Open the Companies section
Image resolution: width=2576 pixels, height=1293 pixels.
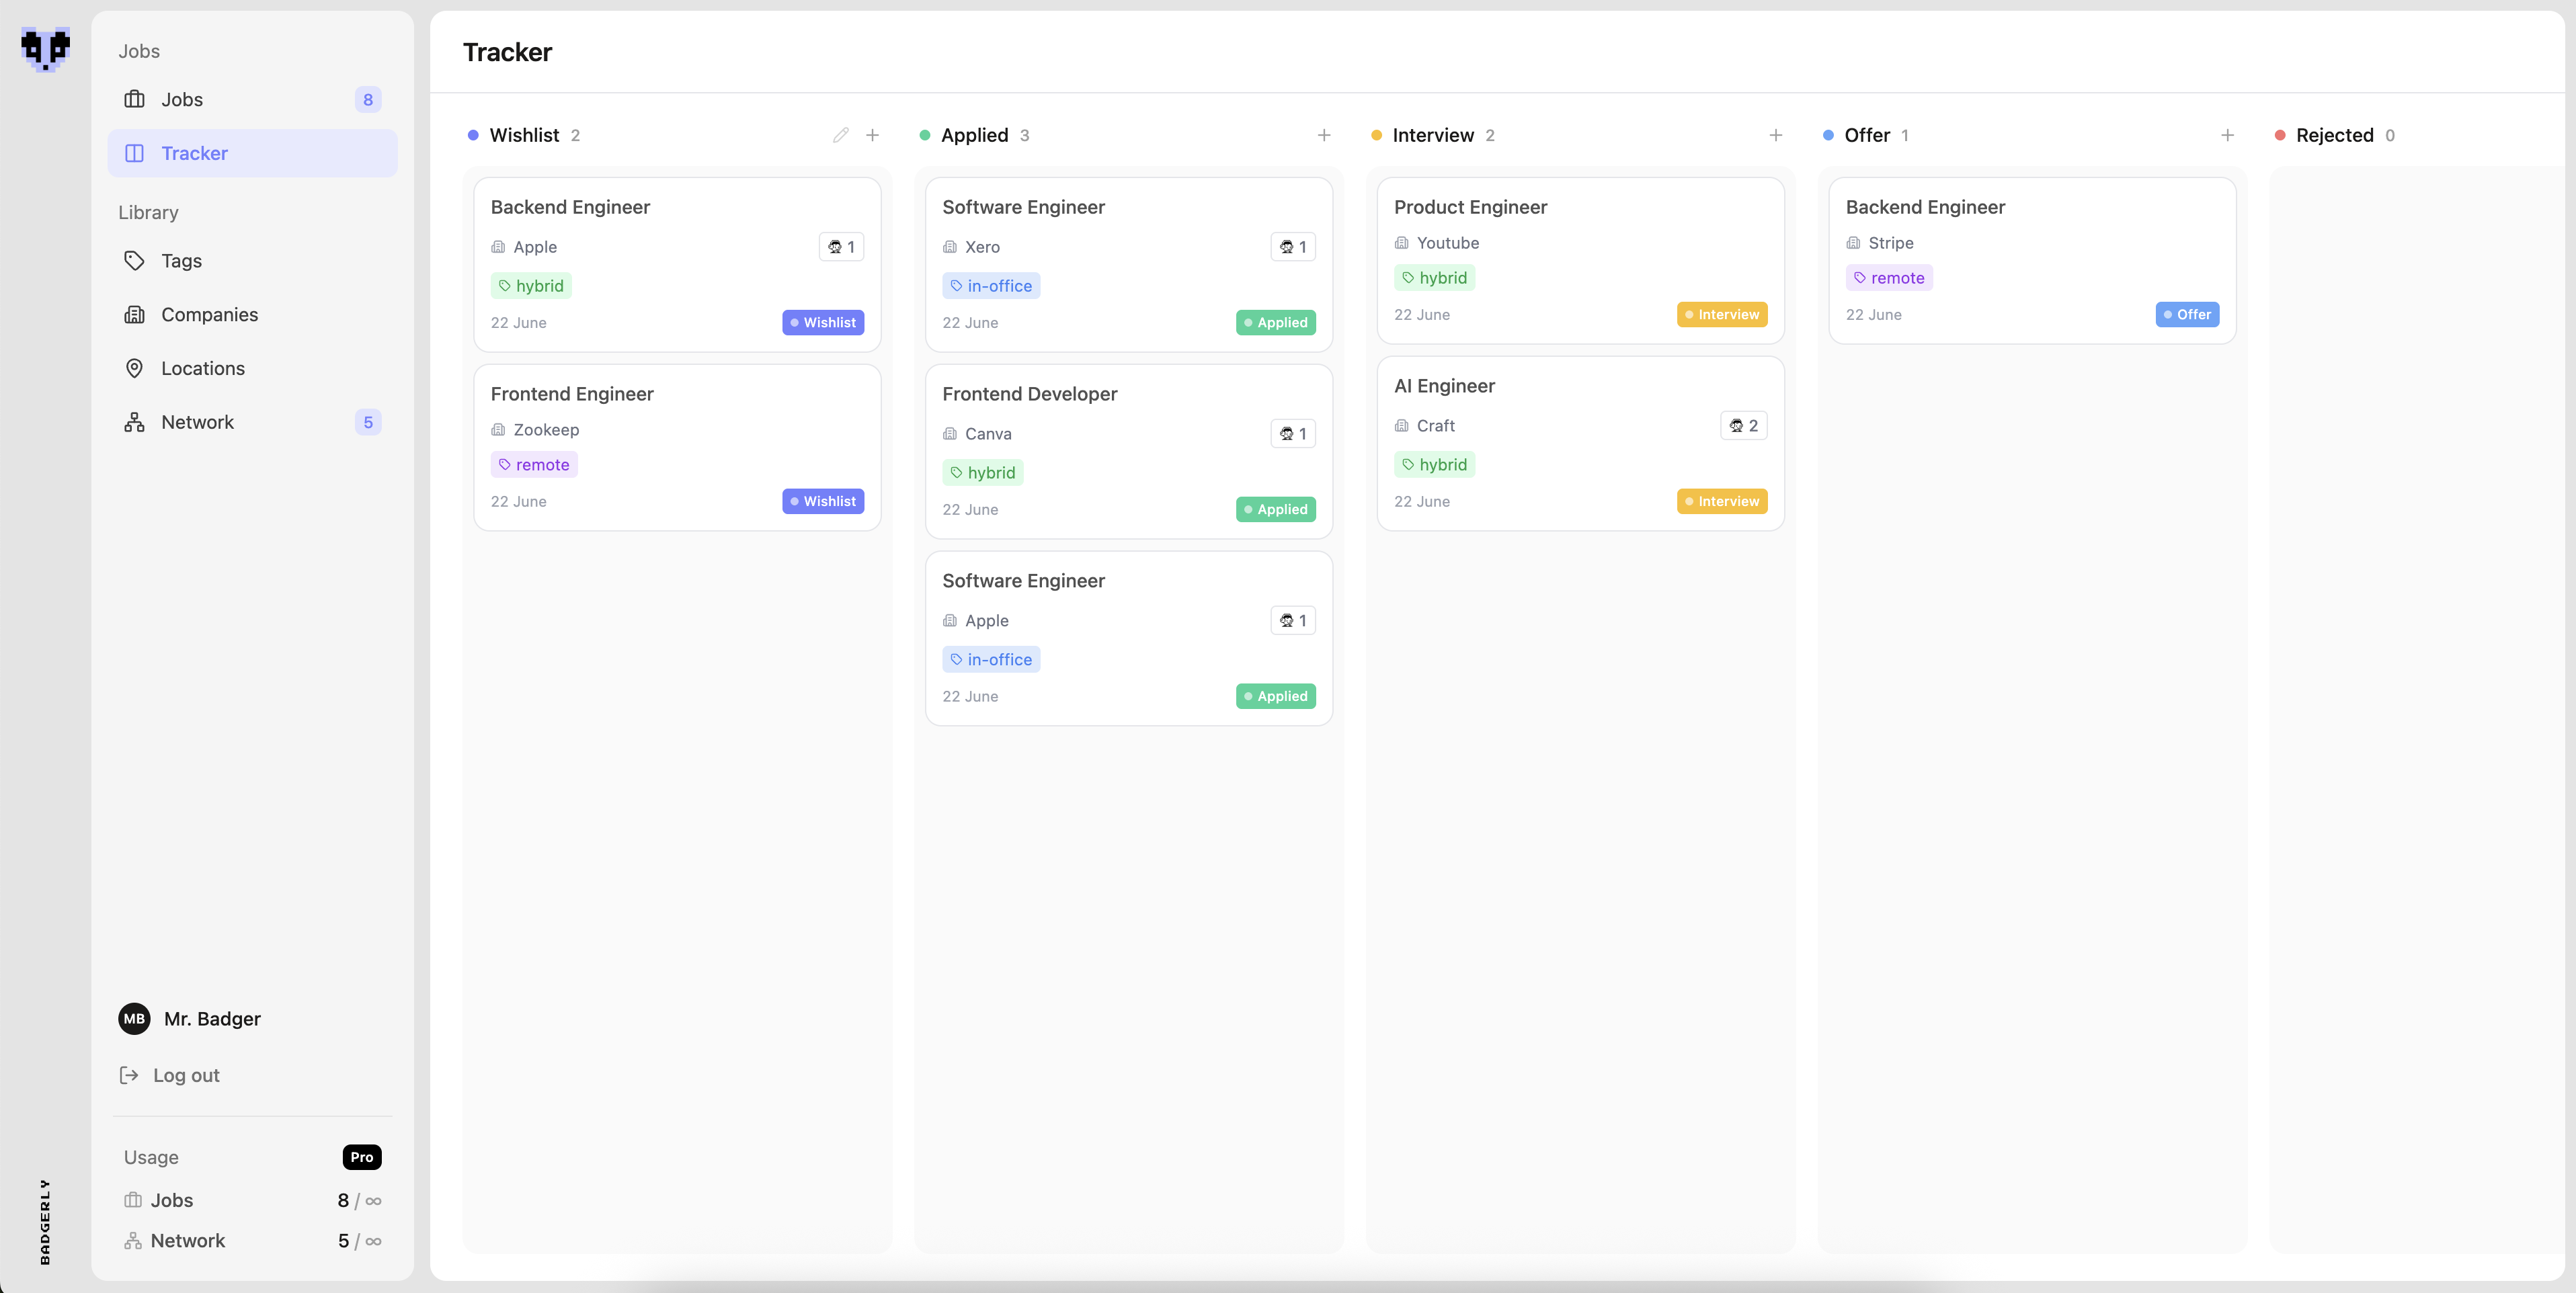(x=252, y=315)
